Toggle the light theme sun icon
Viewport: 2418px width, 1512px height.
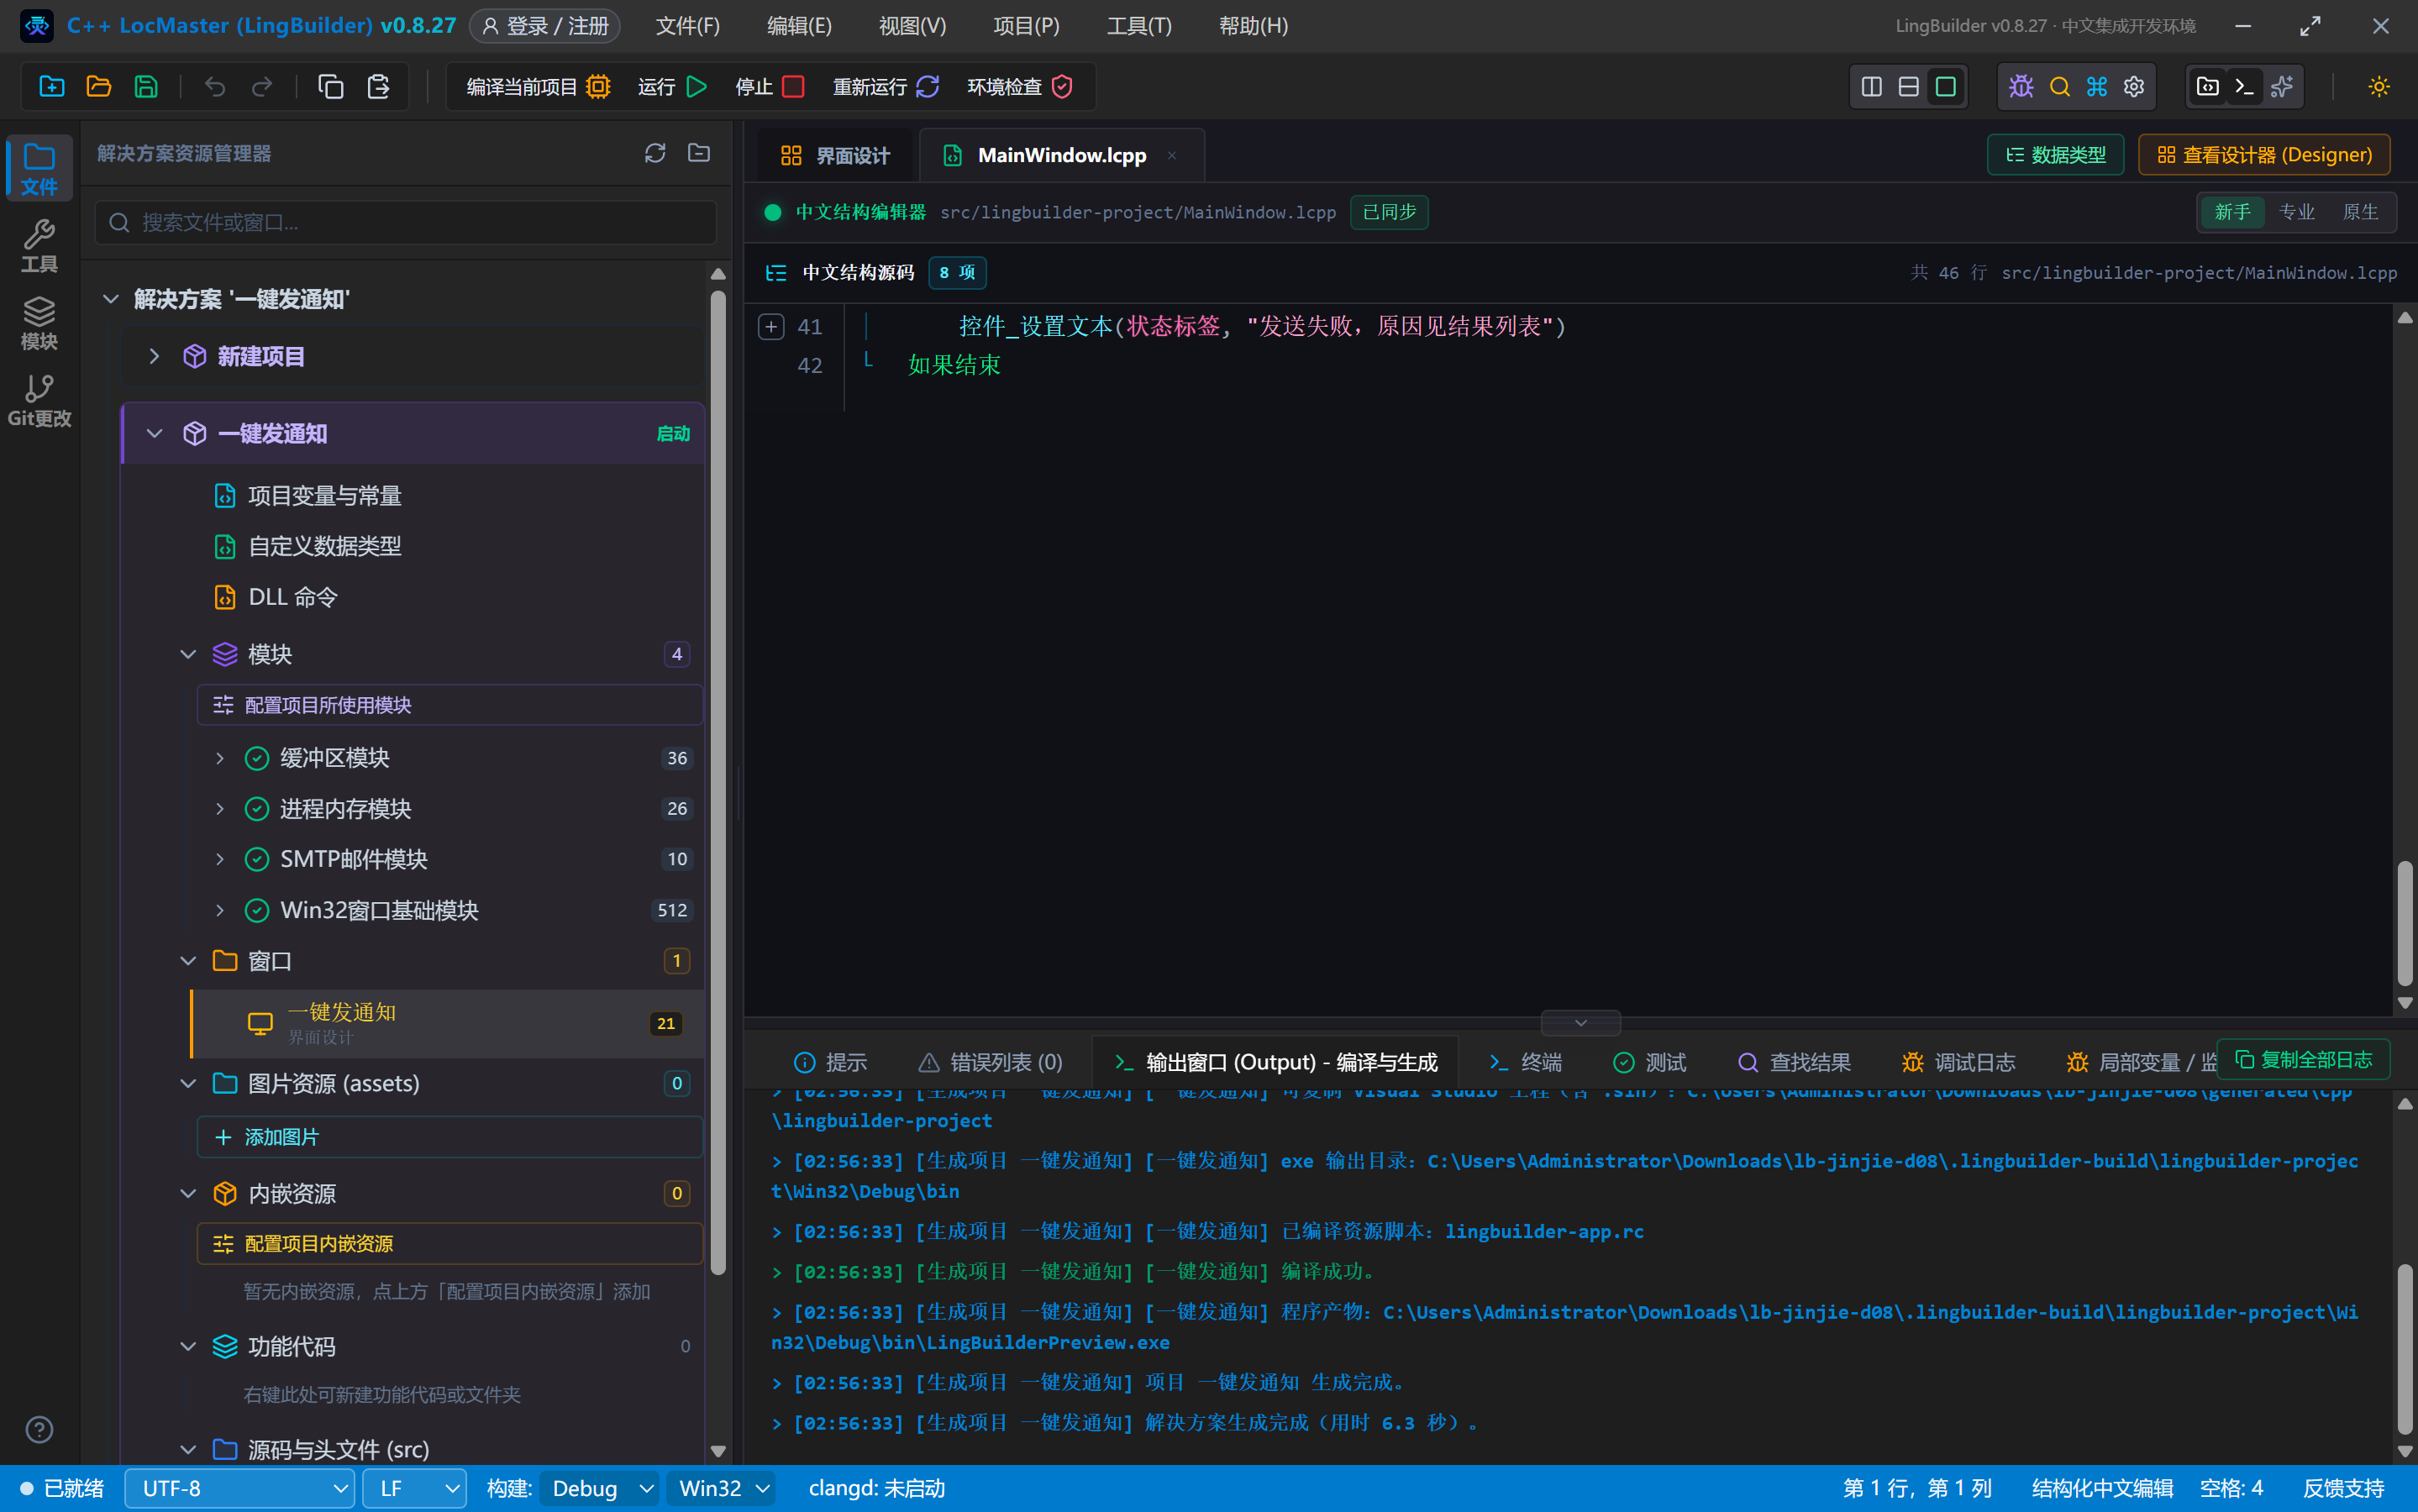coord(2379,87)
